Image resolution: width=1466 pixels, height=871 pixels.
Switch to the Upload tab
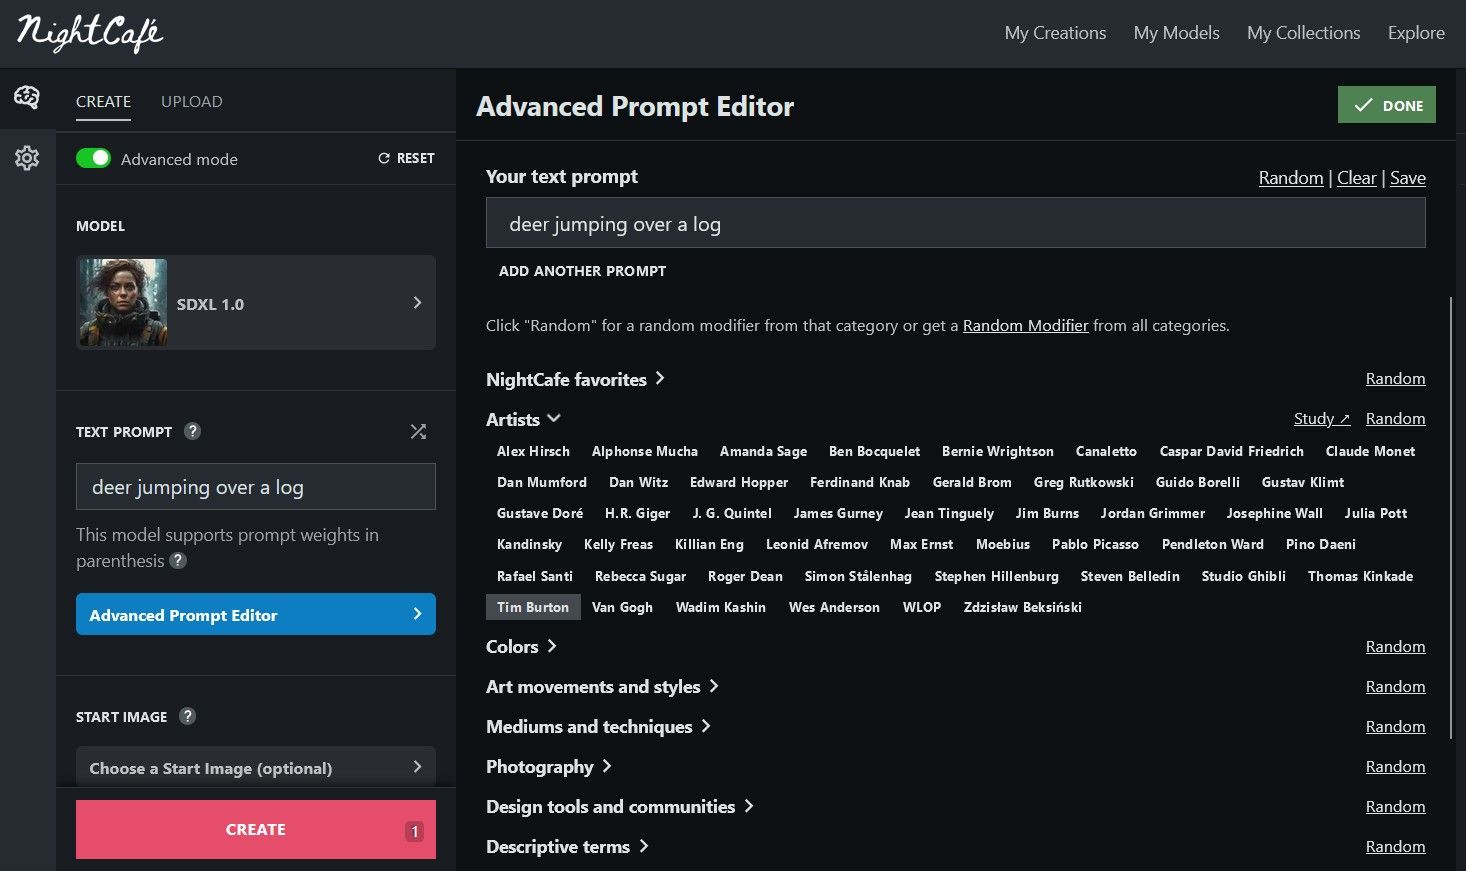pyautogui.click(x=192, y=101)
